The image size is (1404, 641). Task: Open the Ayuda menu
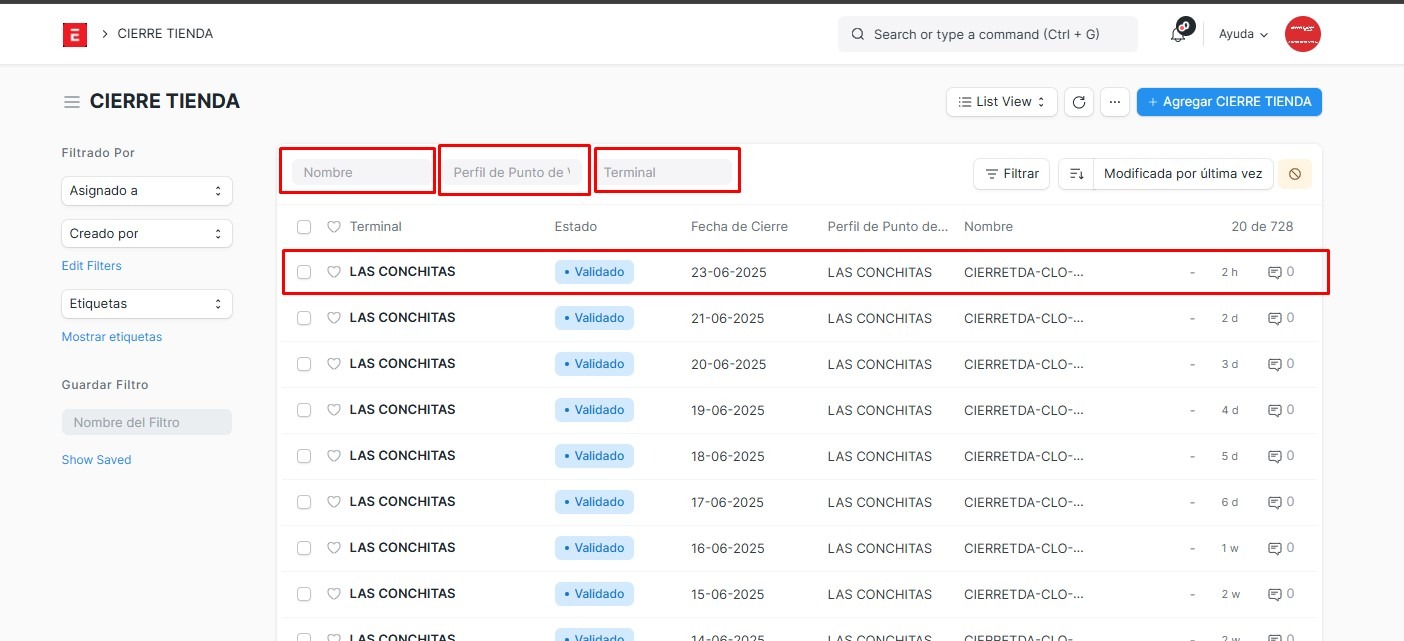tap(1243, 34)
